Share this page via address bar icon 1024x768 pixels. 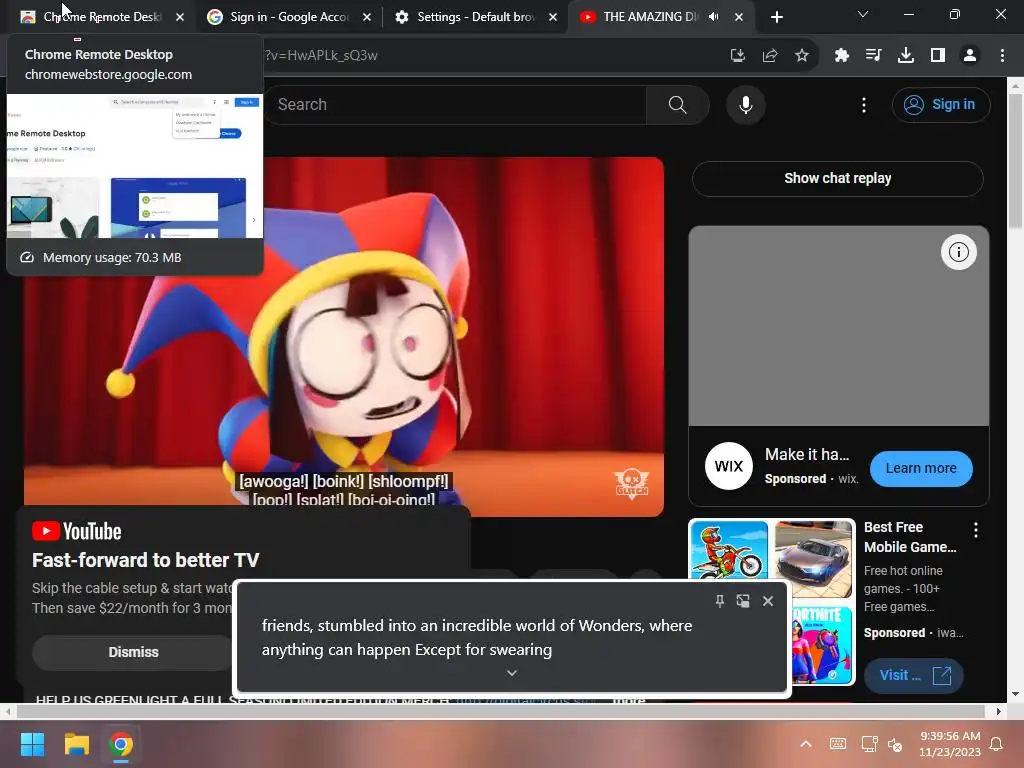(770, 56)
